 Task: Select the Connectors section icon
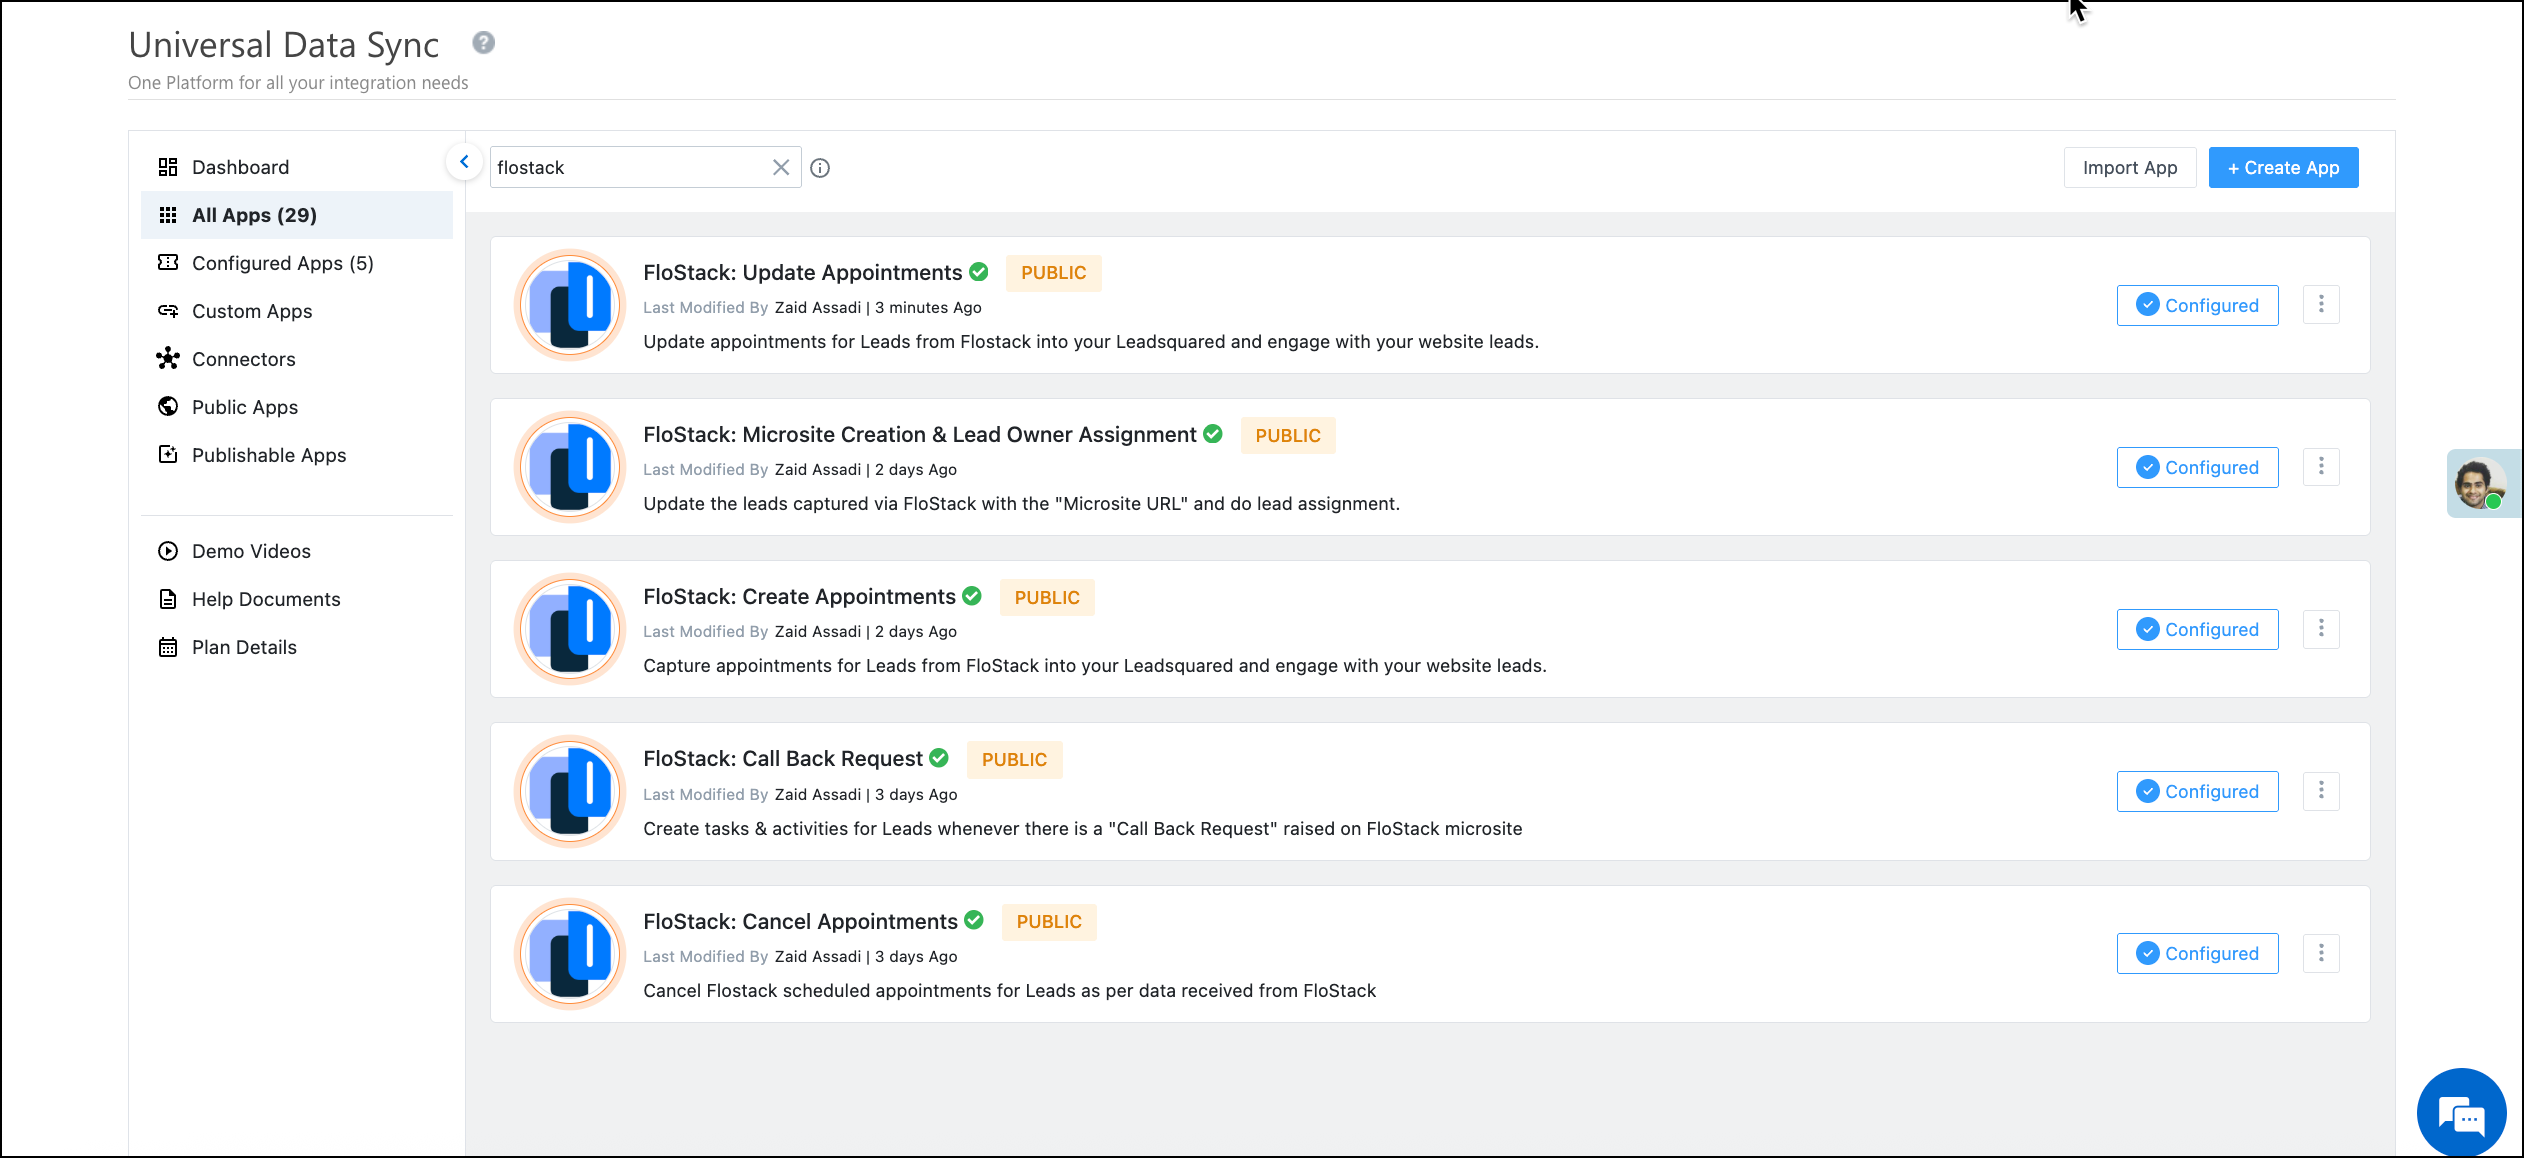coord(168,358)
